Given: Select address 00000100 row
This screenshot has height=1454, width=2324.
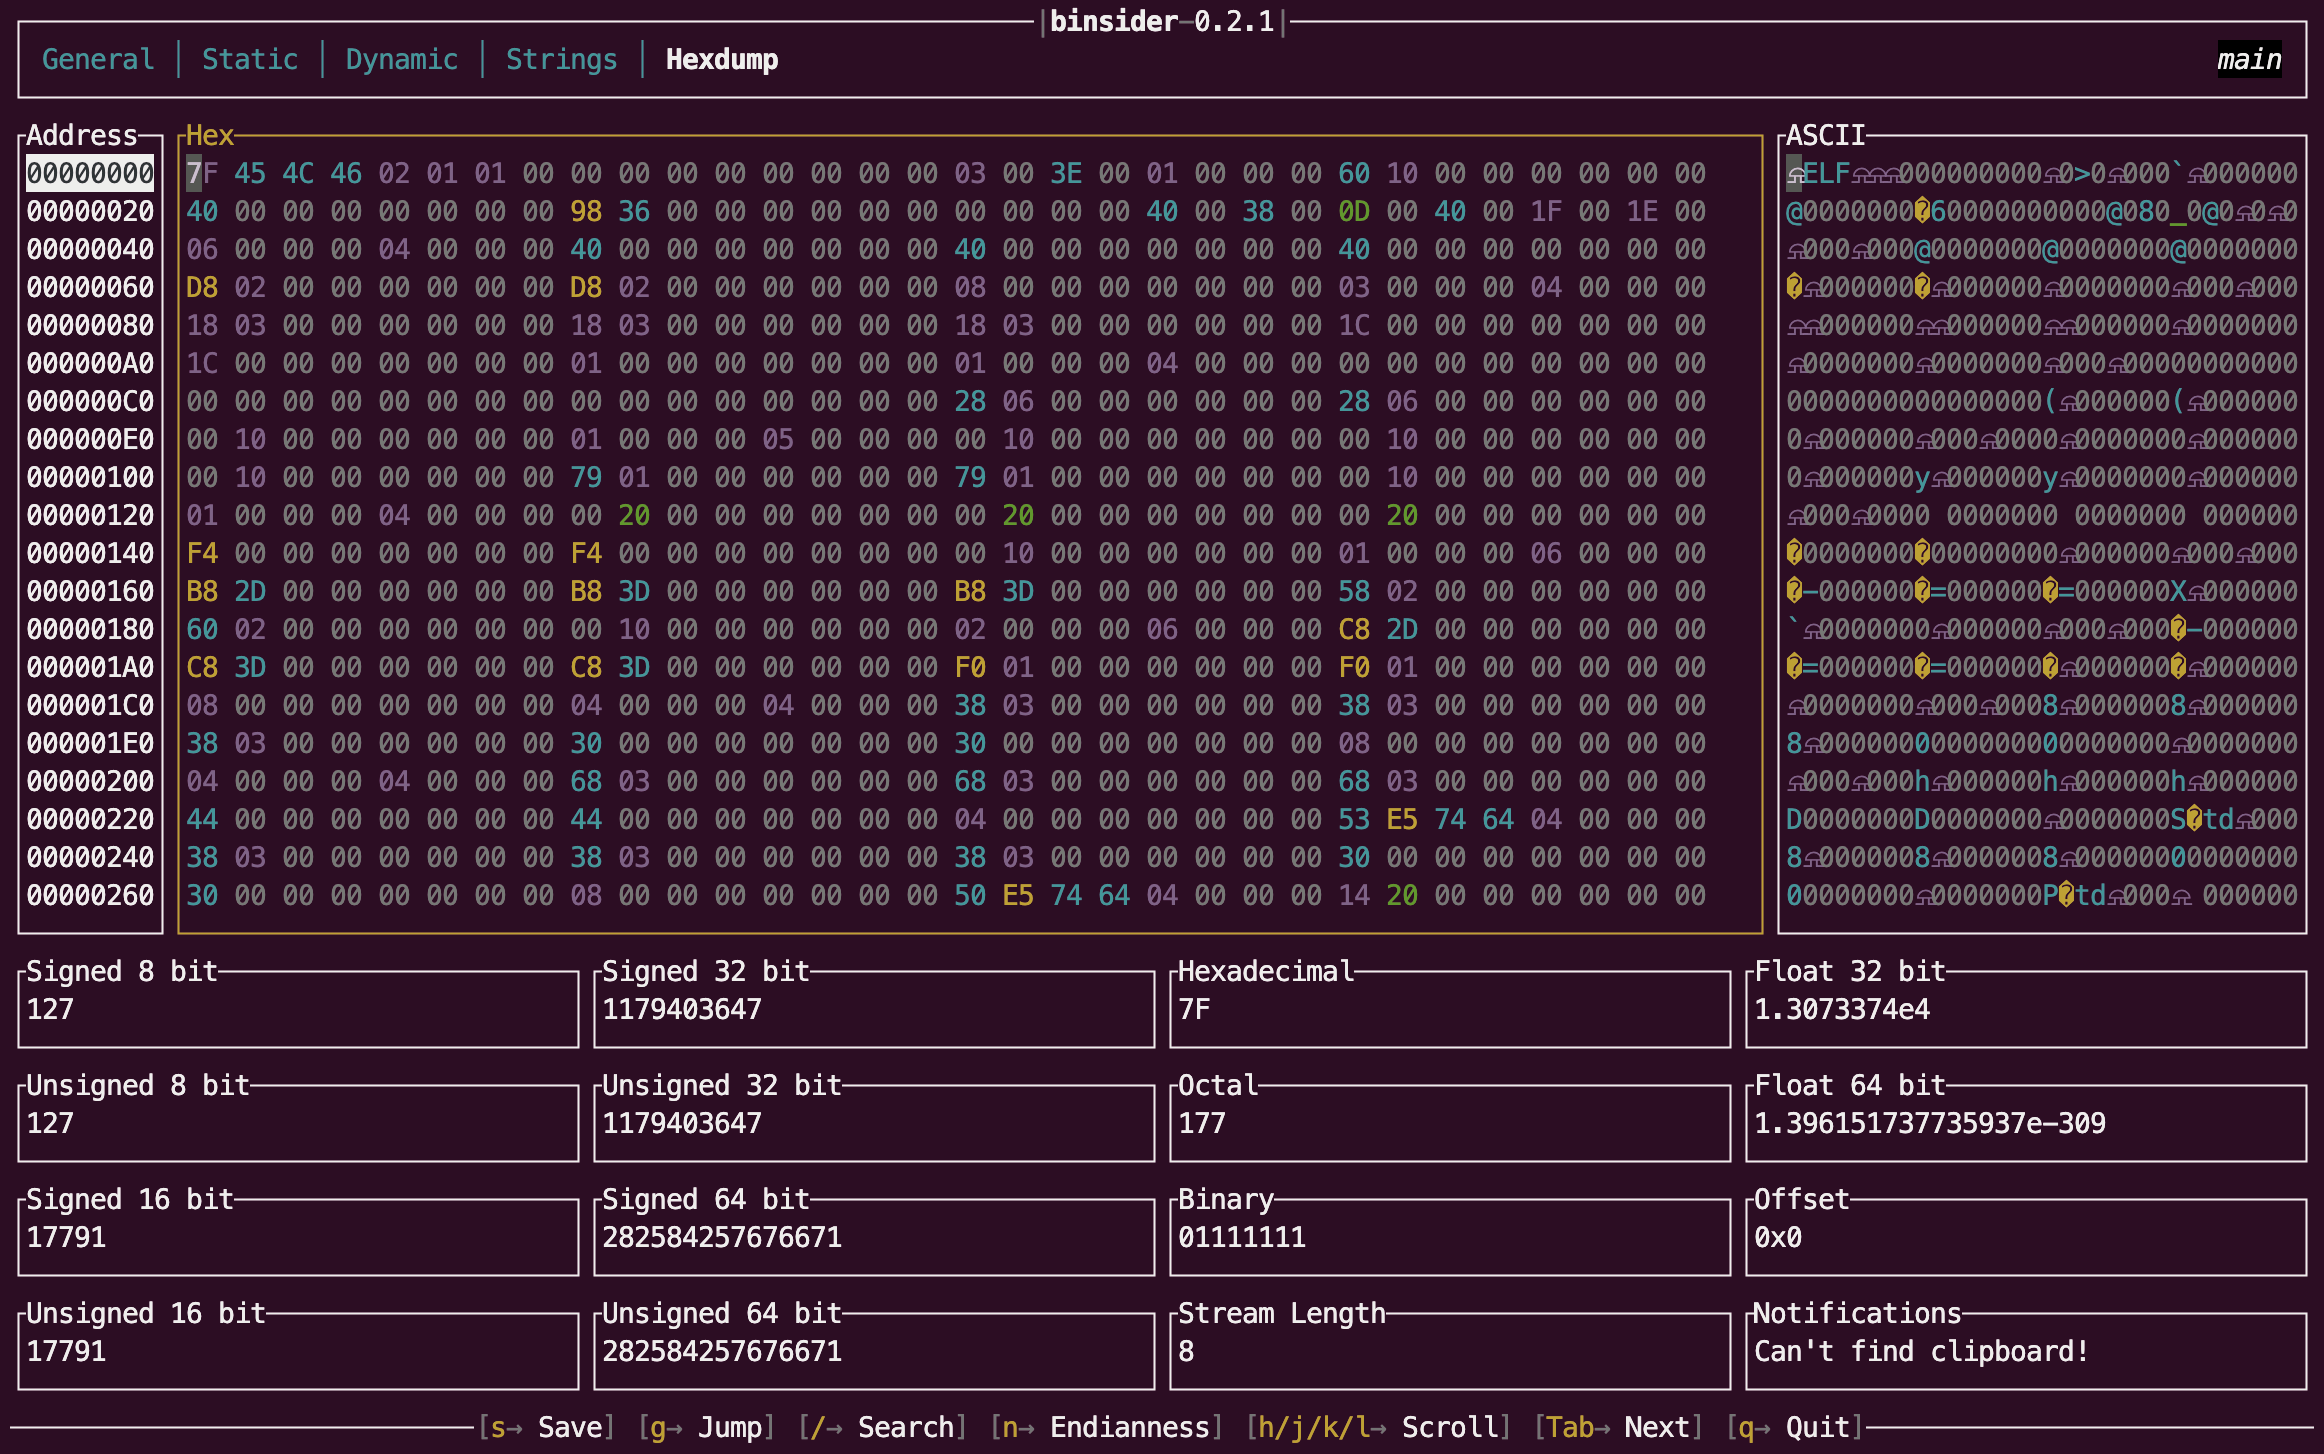Looking at the screenshot, I should point(90,478).
